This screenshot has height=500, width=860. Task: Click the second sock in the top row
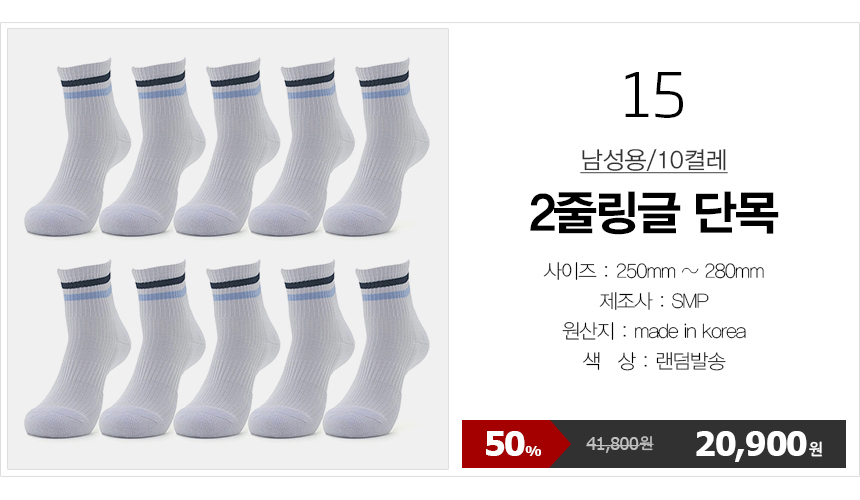[x=151, y=148]
